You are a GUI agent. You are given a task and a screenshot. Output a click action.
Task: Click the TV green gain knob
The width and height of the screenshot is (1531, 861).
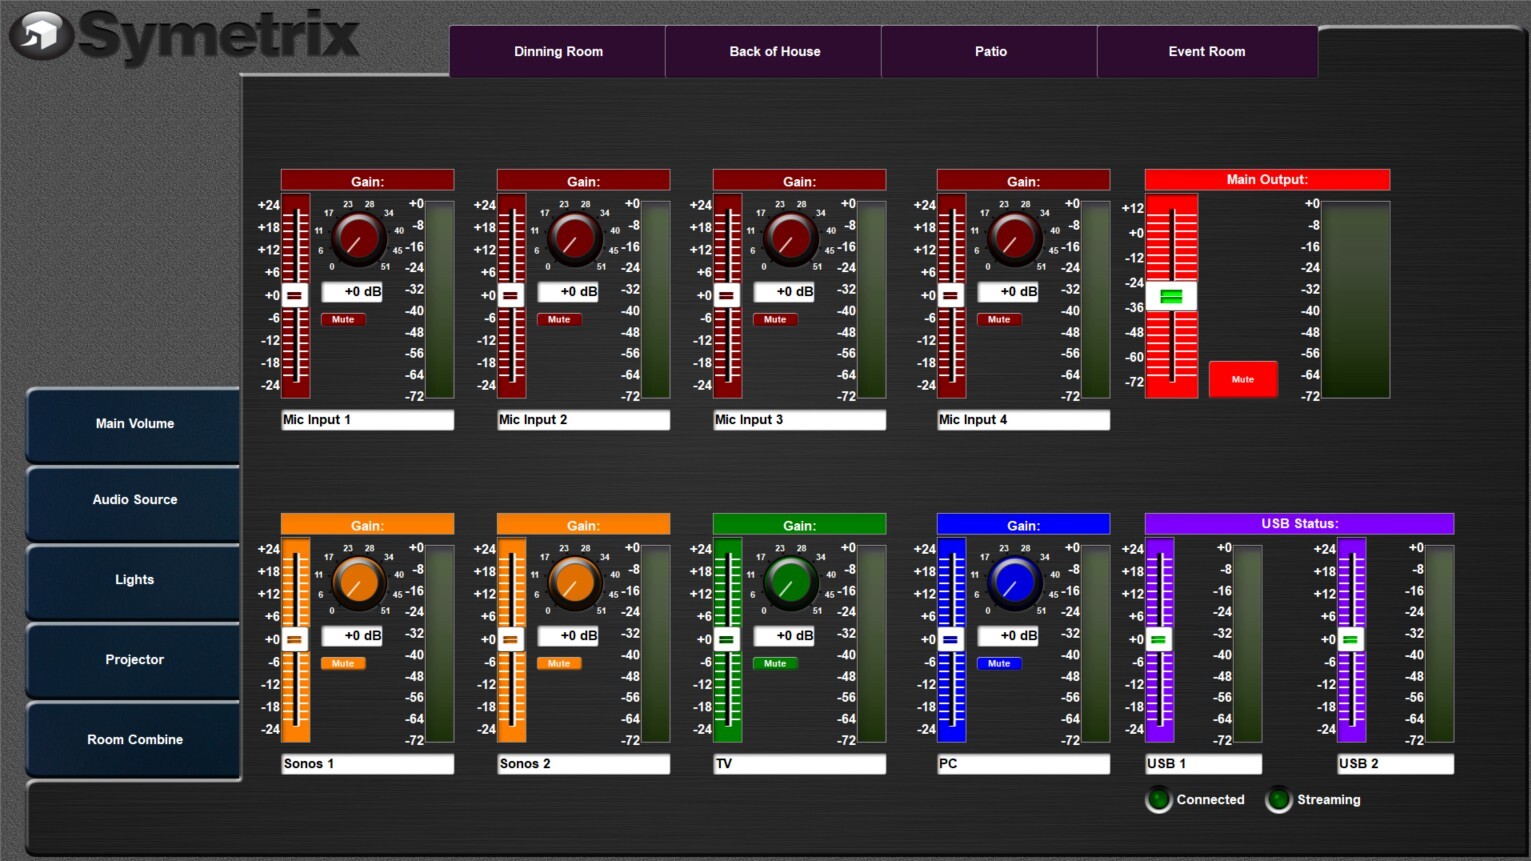[x=790, y=582]
